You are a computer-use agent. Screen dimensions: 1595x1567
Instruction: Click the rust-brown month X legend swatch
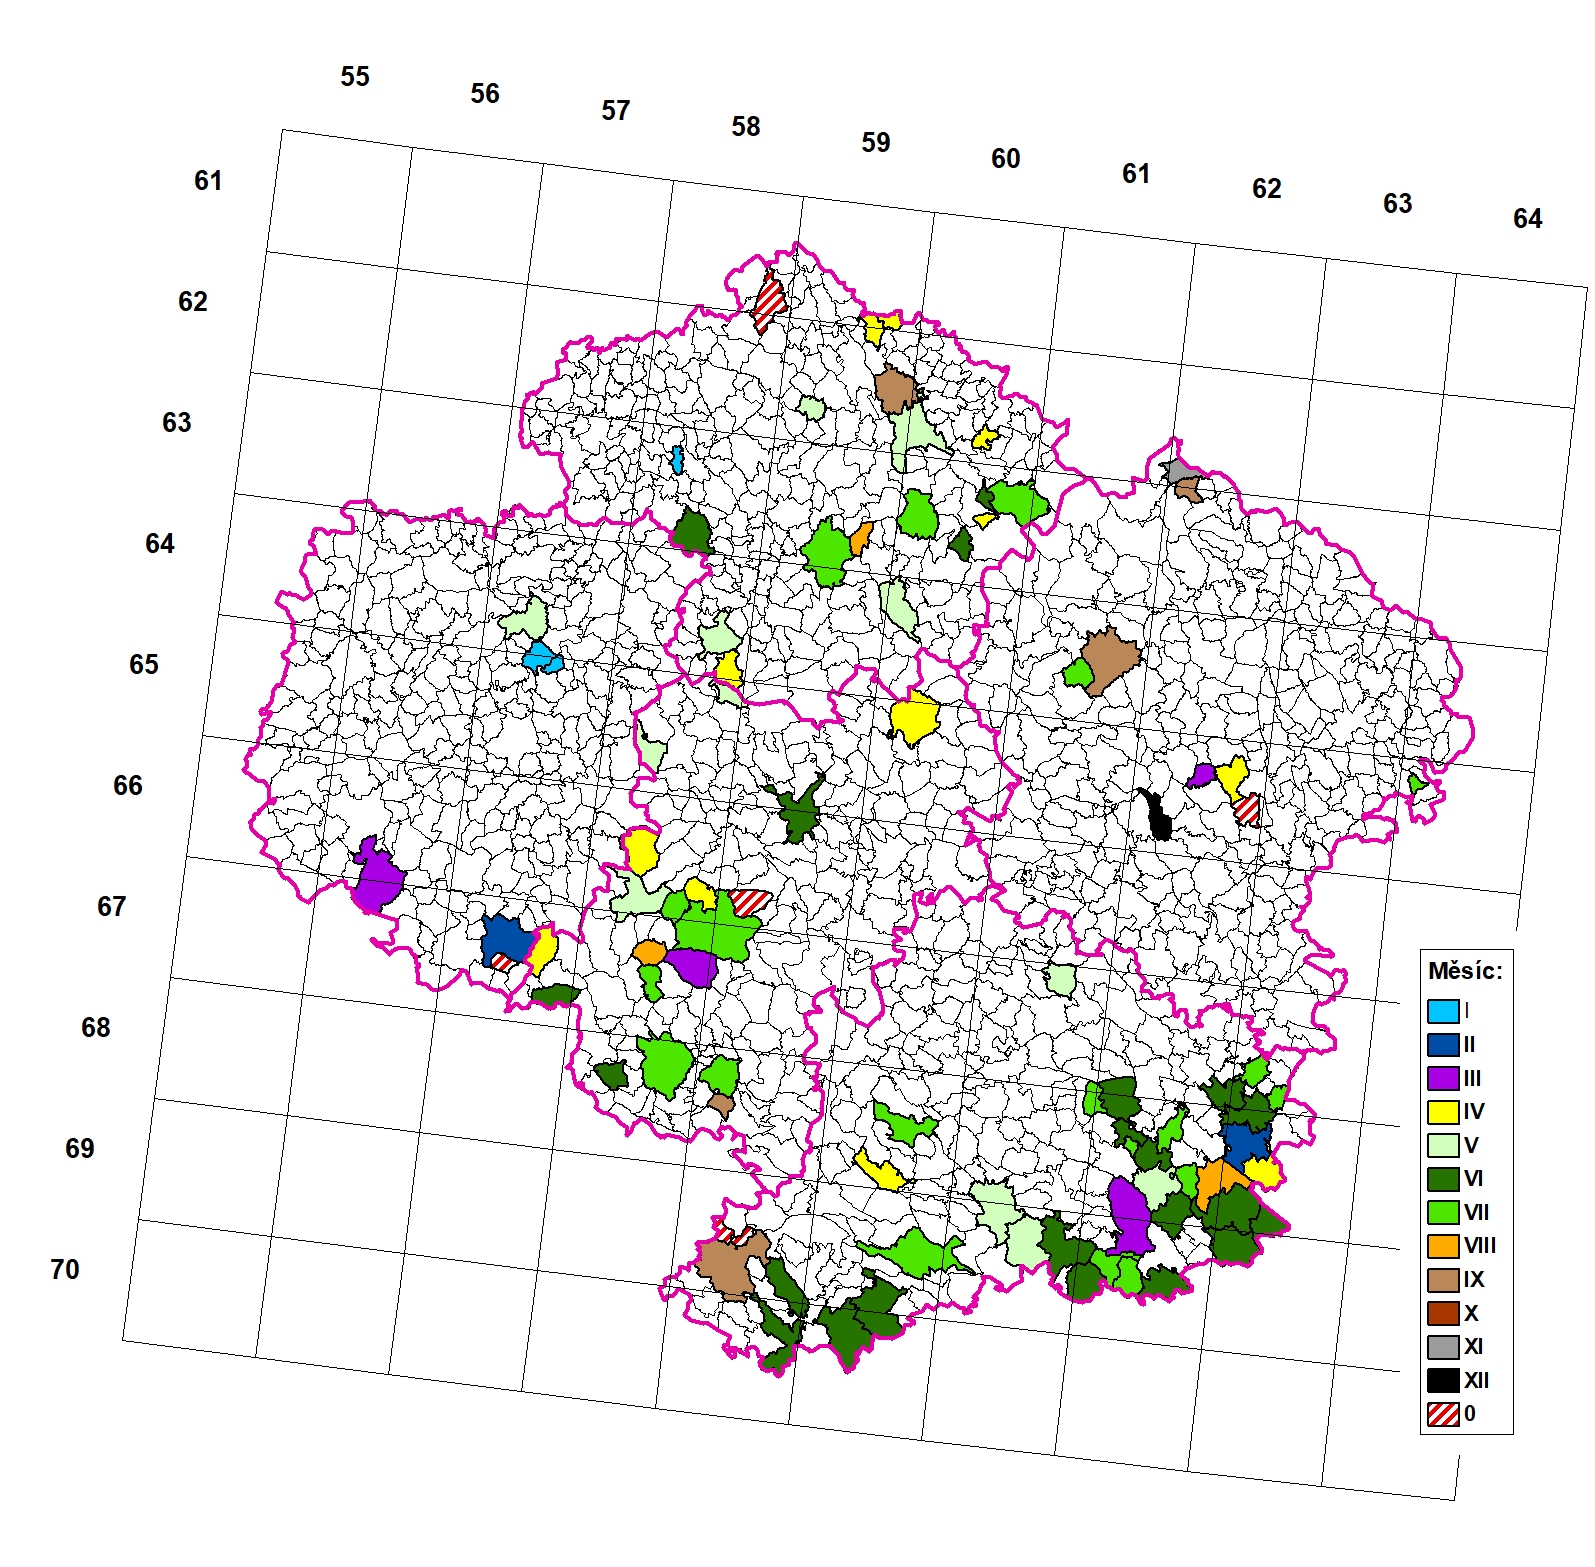point(1443,1313)
